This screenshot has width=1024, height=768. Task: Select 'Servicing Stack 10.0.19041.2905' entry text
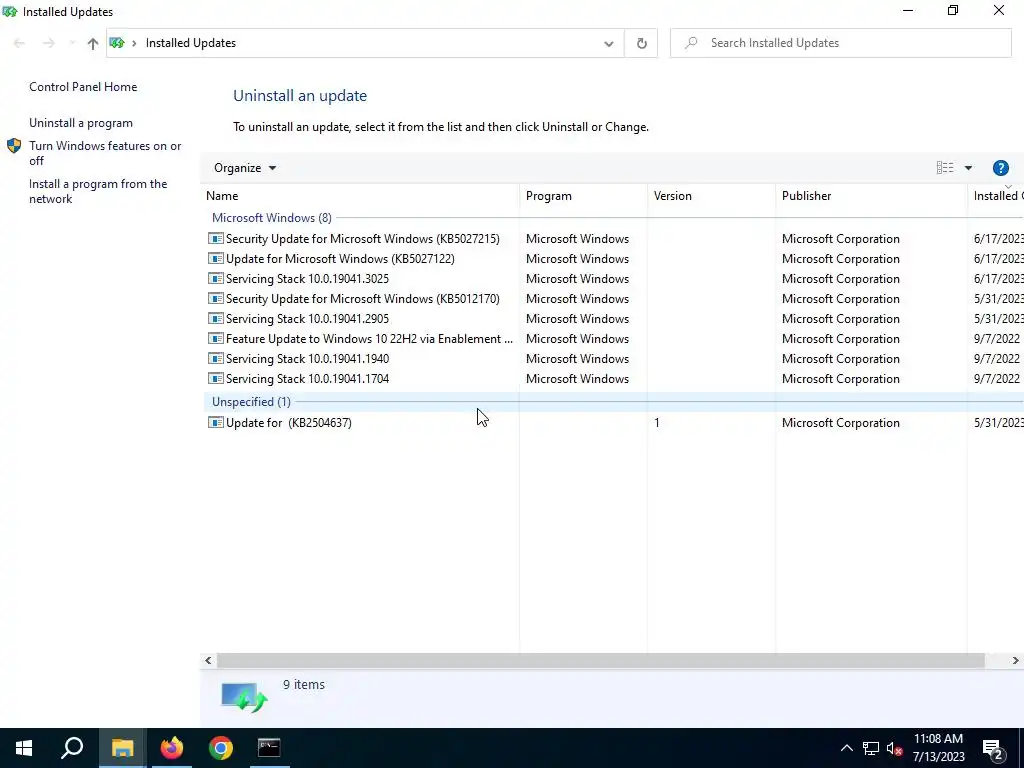click(x=308, y=319)
